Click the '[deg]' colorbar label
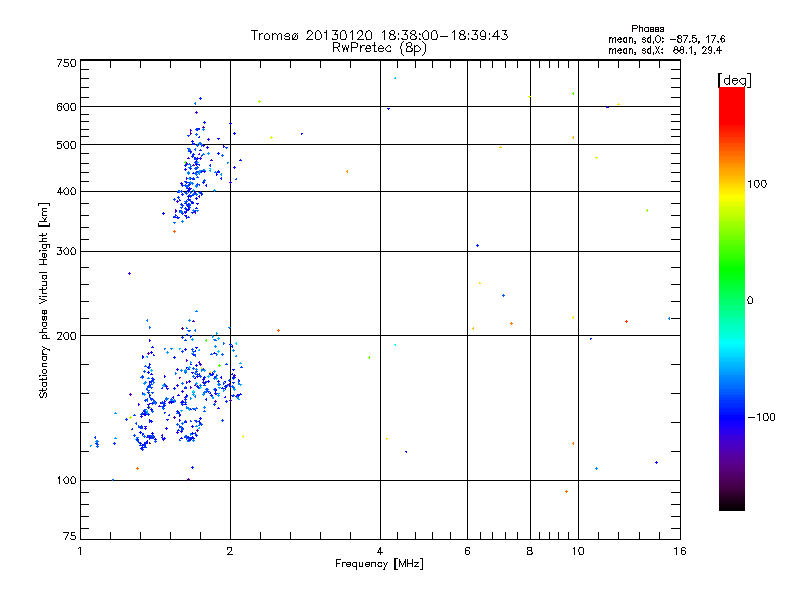 734,80
